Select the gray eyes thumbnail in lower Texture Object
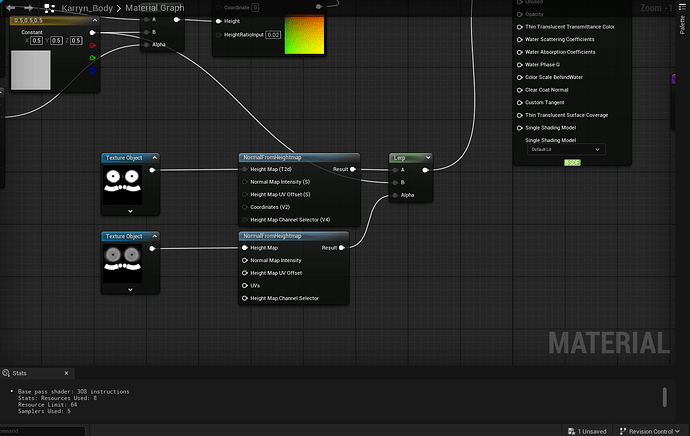690x436 pixels. (122, 264)
